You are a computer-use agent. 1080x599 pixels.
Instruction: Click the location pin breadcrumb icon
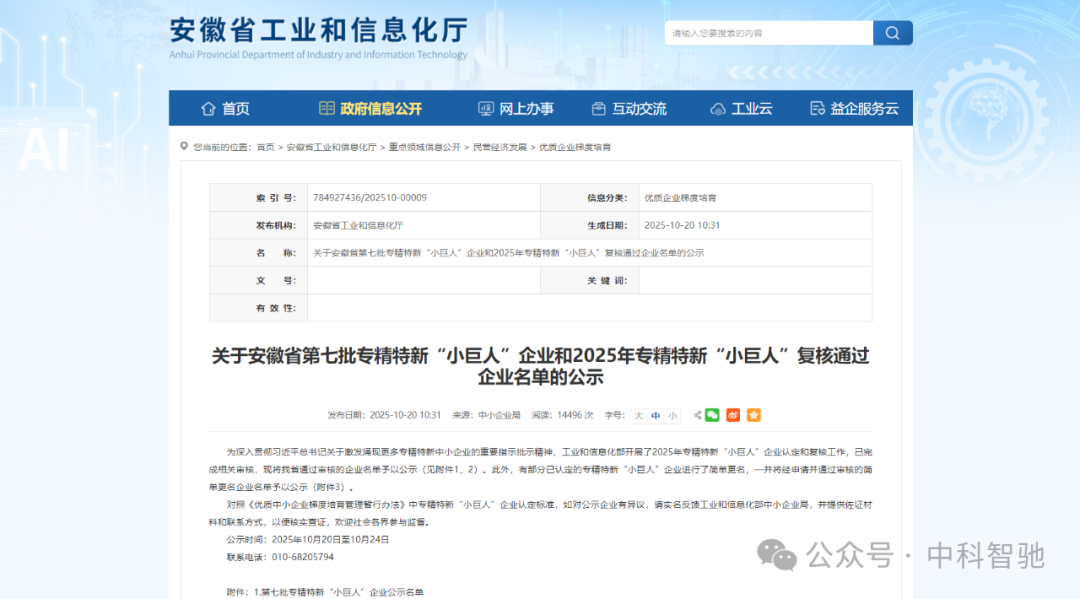pyautogui.click(x=184, y=146)
